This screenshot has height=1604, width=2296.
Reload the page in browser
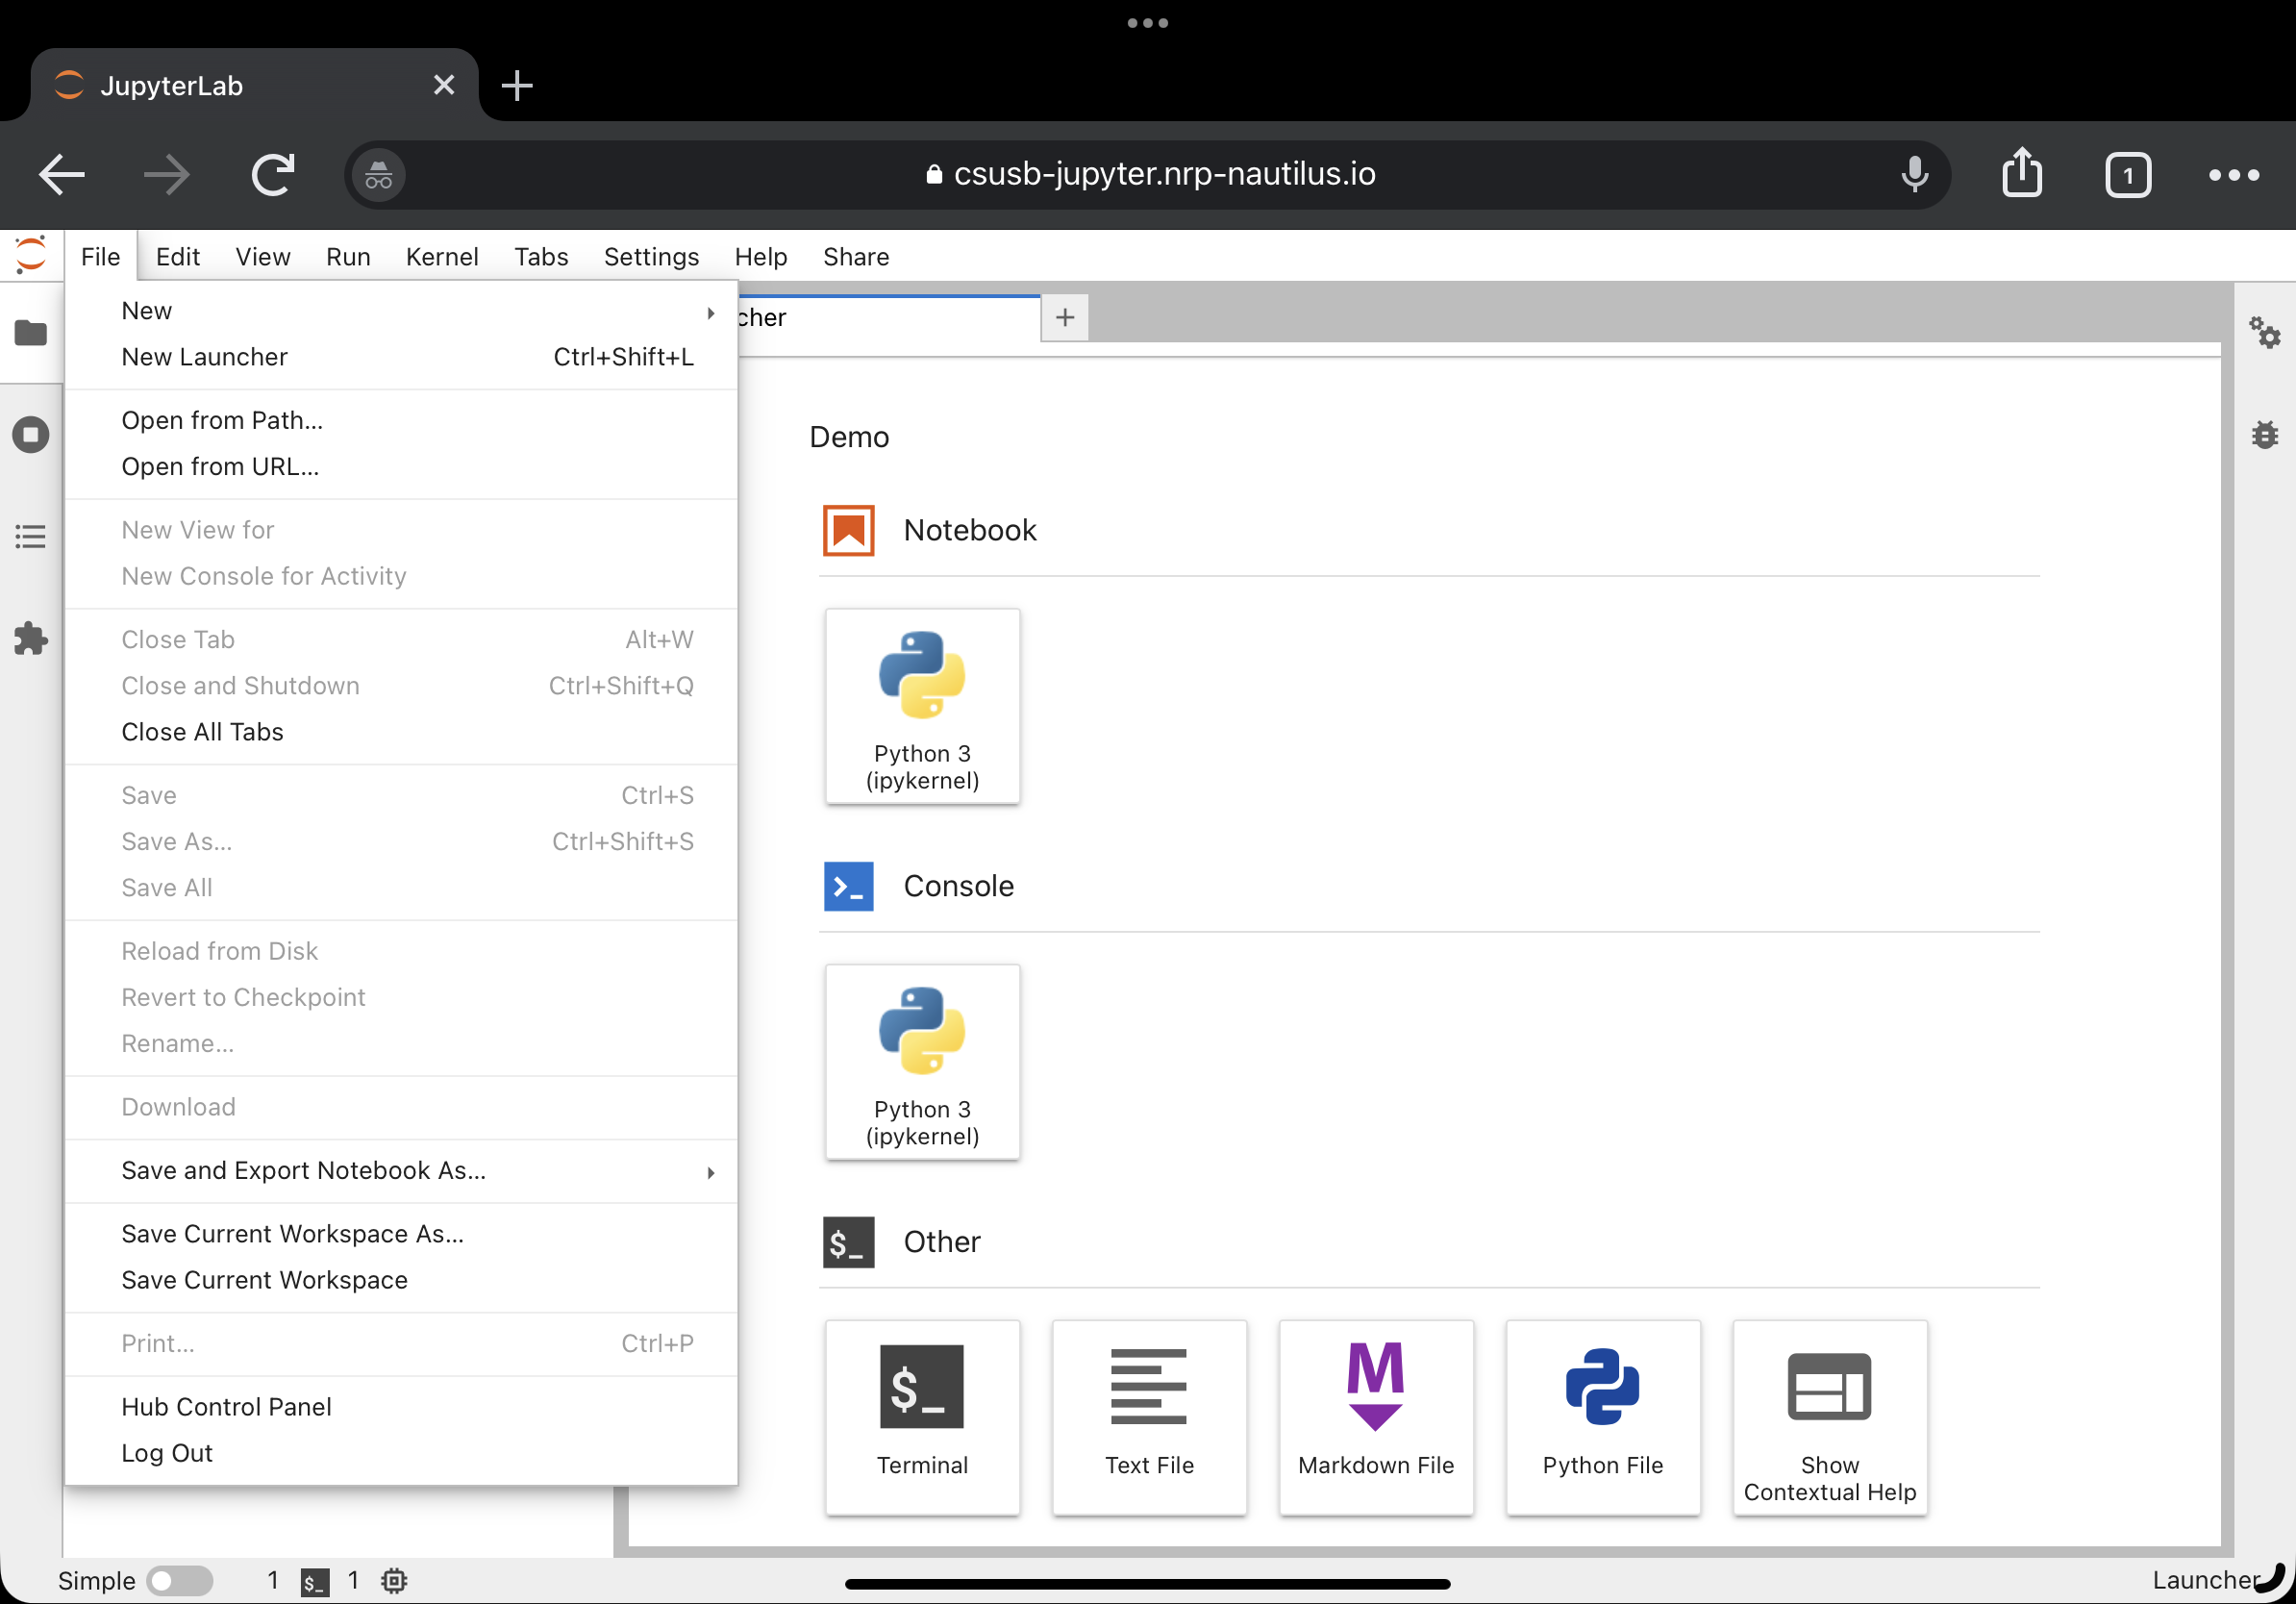pyautogui.click(x=272, y=175)
